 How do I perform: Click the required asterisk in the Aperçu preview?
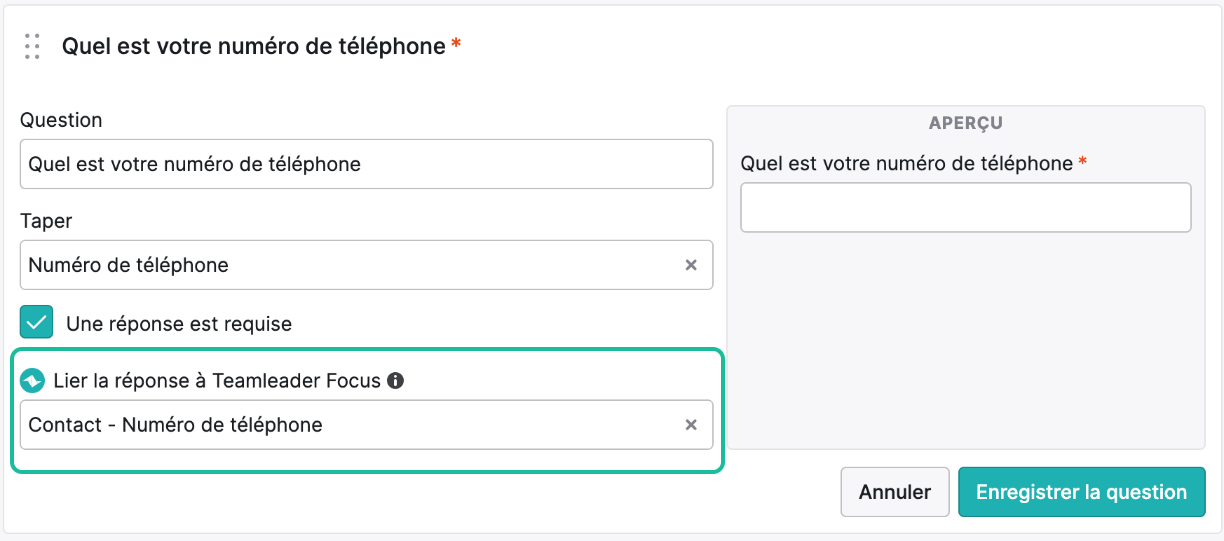[1082, 161]
